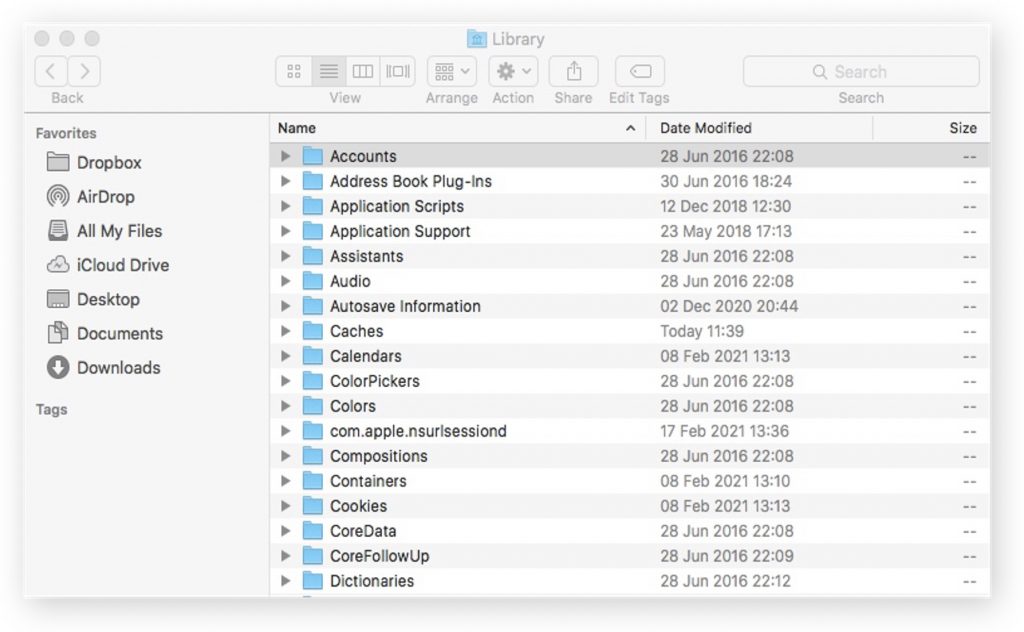Switch to icon view in toolbar
1024x632 pixels.
[x=294, y=72]
